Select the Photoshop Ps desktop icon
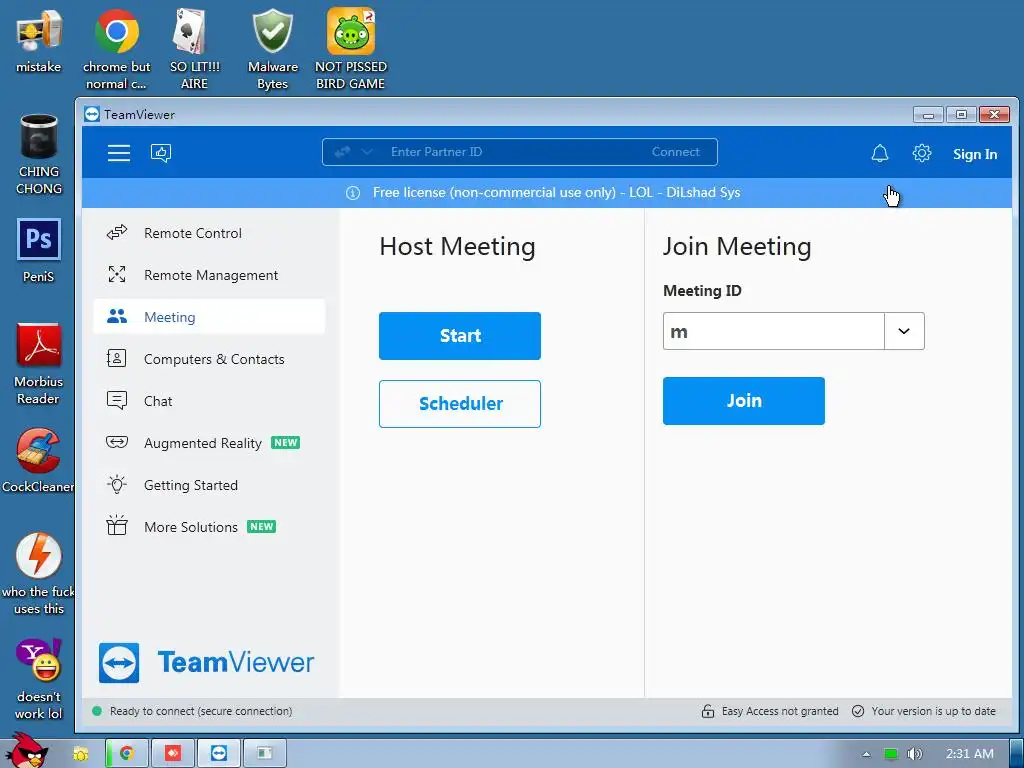This screenshot has height=768, width=1024. [39, 251]
